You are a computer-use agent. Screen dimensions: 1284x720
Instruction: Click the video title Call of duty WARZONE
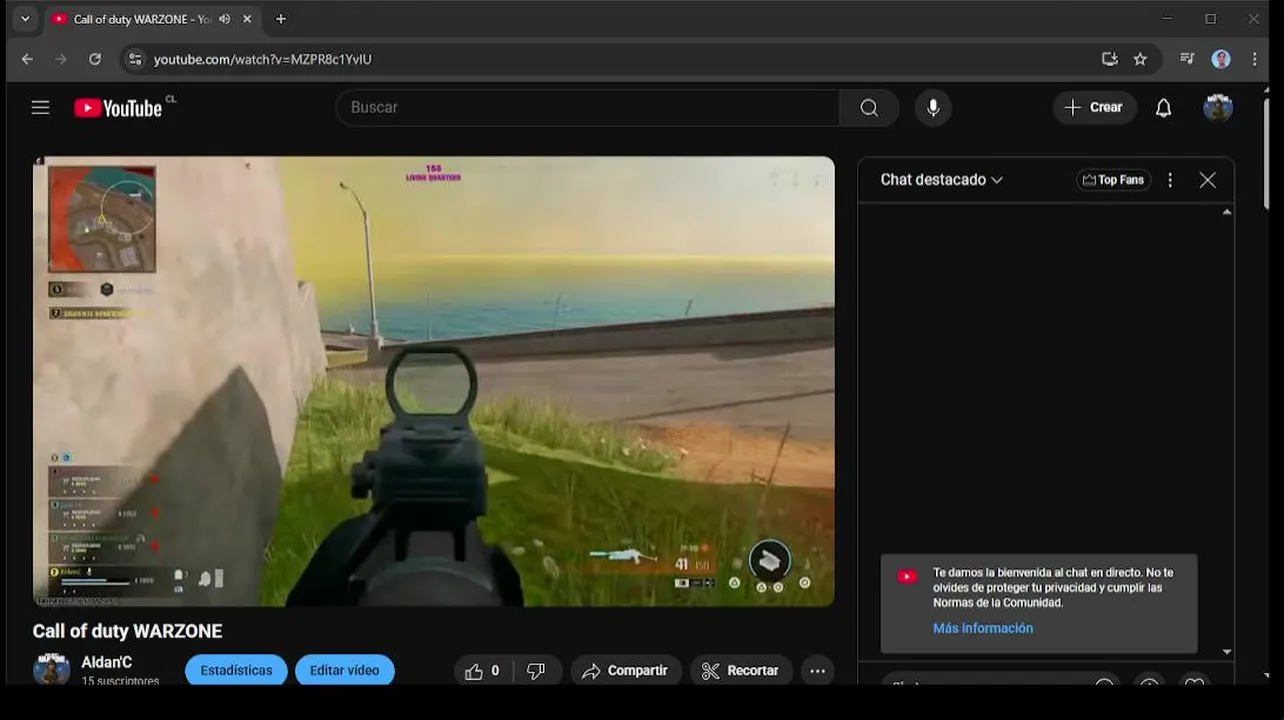(127, 631)
